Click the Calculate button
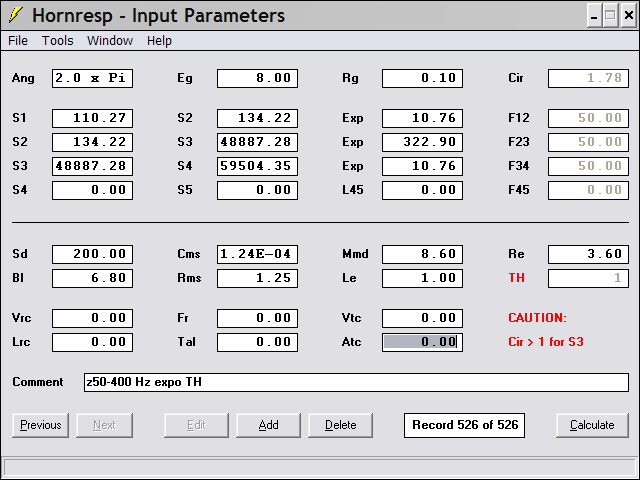 pyautogui.click(x=592, y=425)
